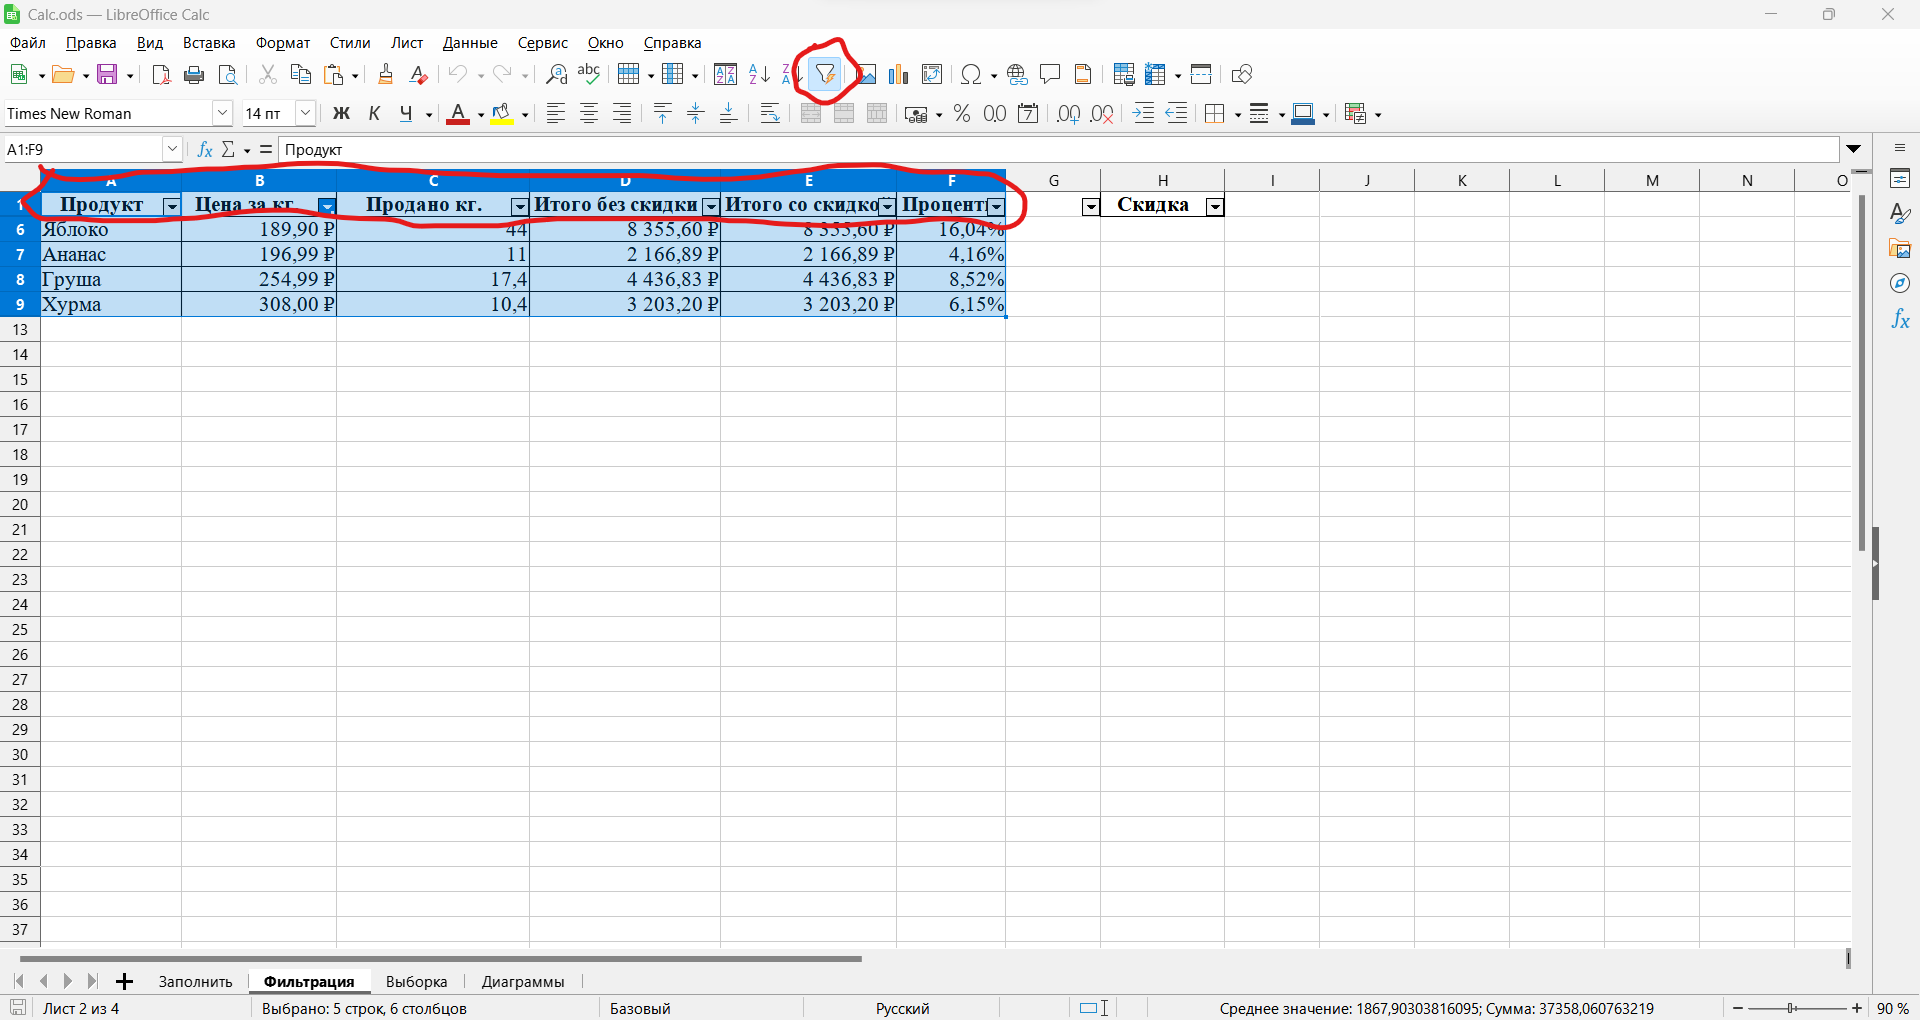The width and height of the screenshot is (1920, 1020).
Task: Open the filter dropdown for Продано кг.
Action: coord(519,206)
